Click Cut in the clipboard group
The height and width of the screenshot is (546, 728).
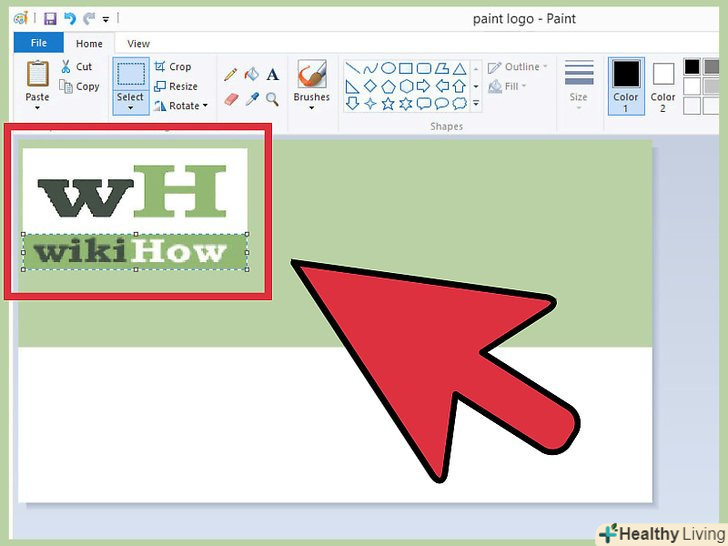coord(77,66)
